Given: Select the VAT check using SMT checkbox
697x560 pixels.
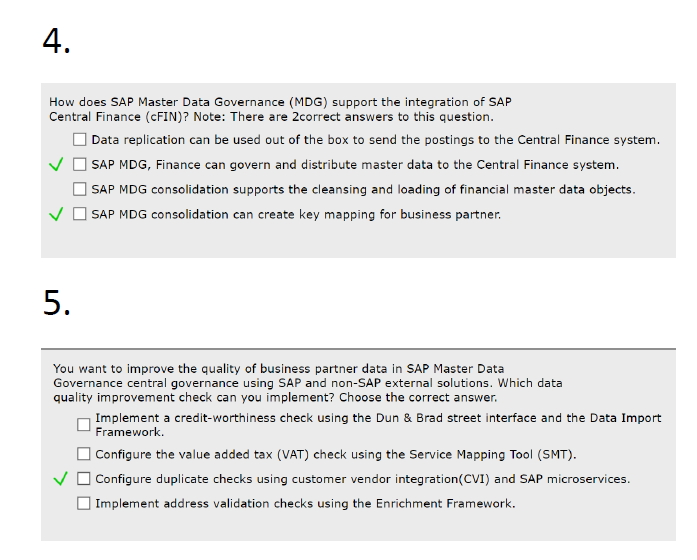Looking at the screenshot, I should click(x=84, y=454).
